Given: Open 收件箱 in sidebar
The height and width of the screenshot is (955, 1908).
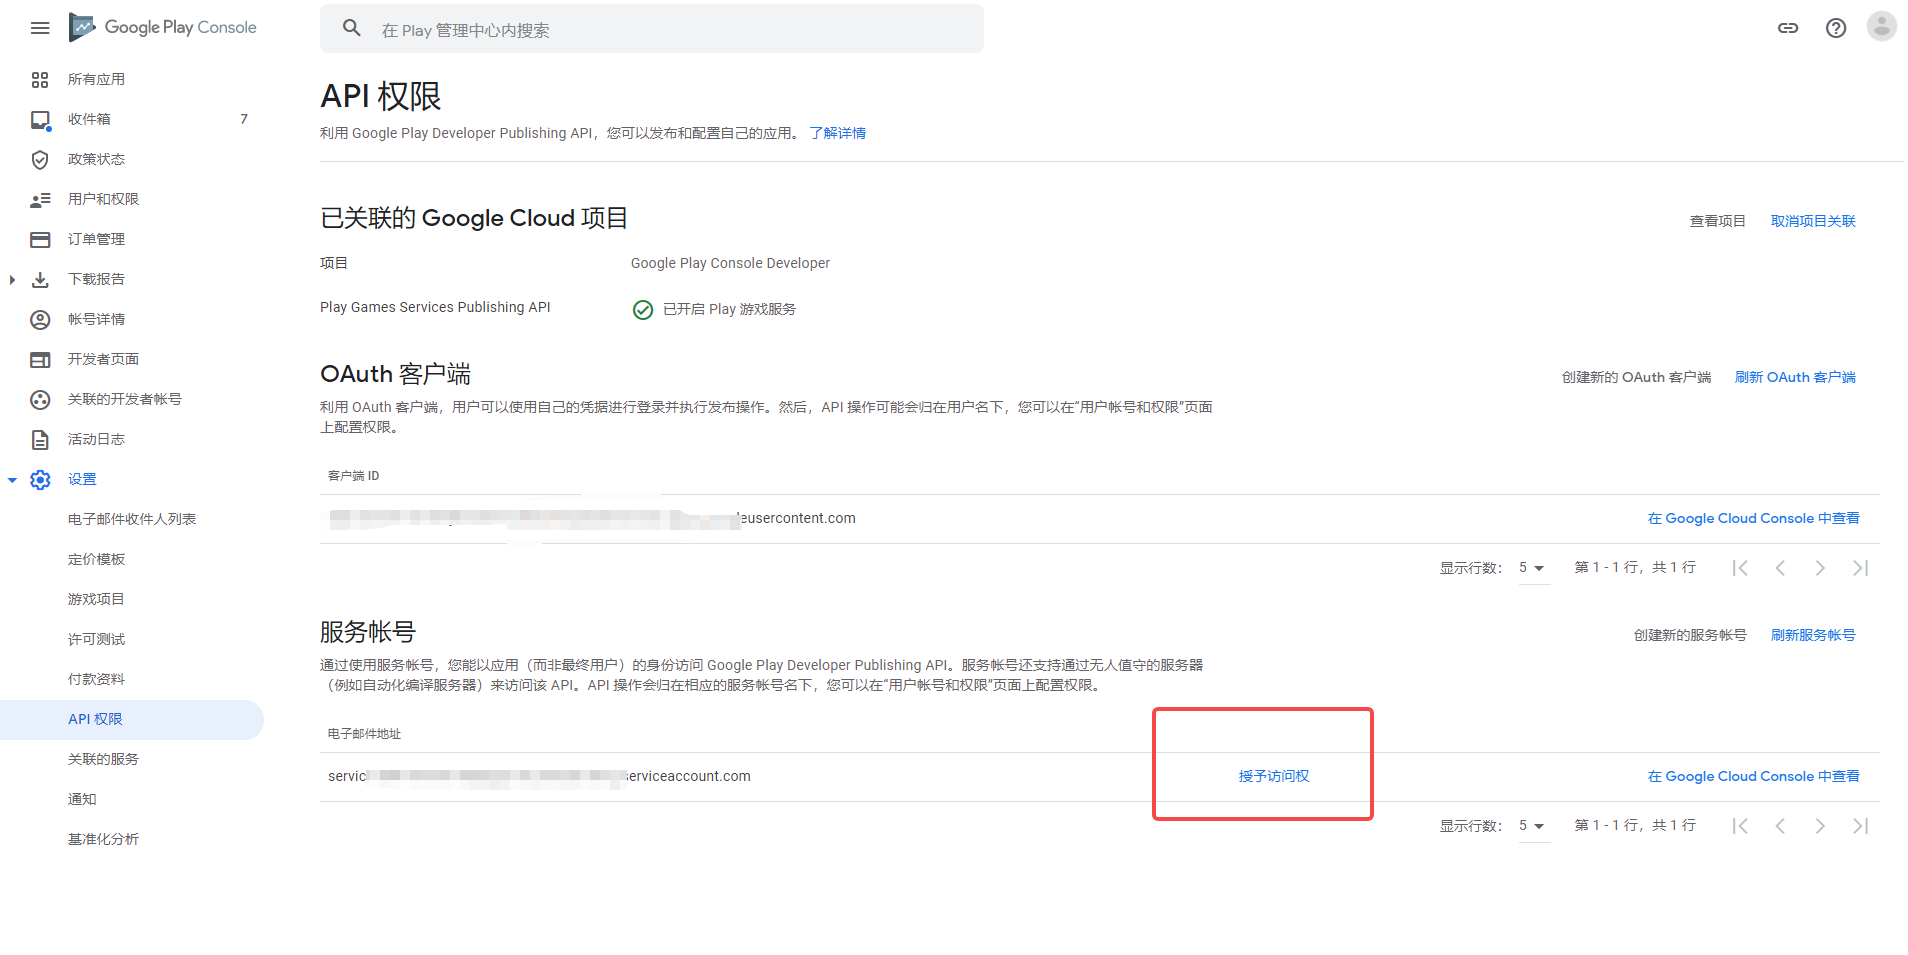Looking at the screenshot, I should coord(89,120).
